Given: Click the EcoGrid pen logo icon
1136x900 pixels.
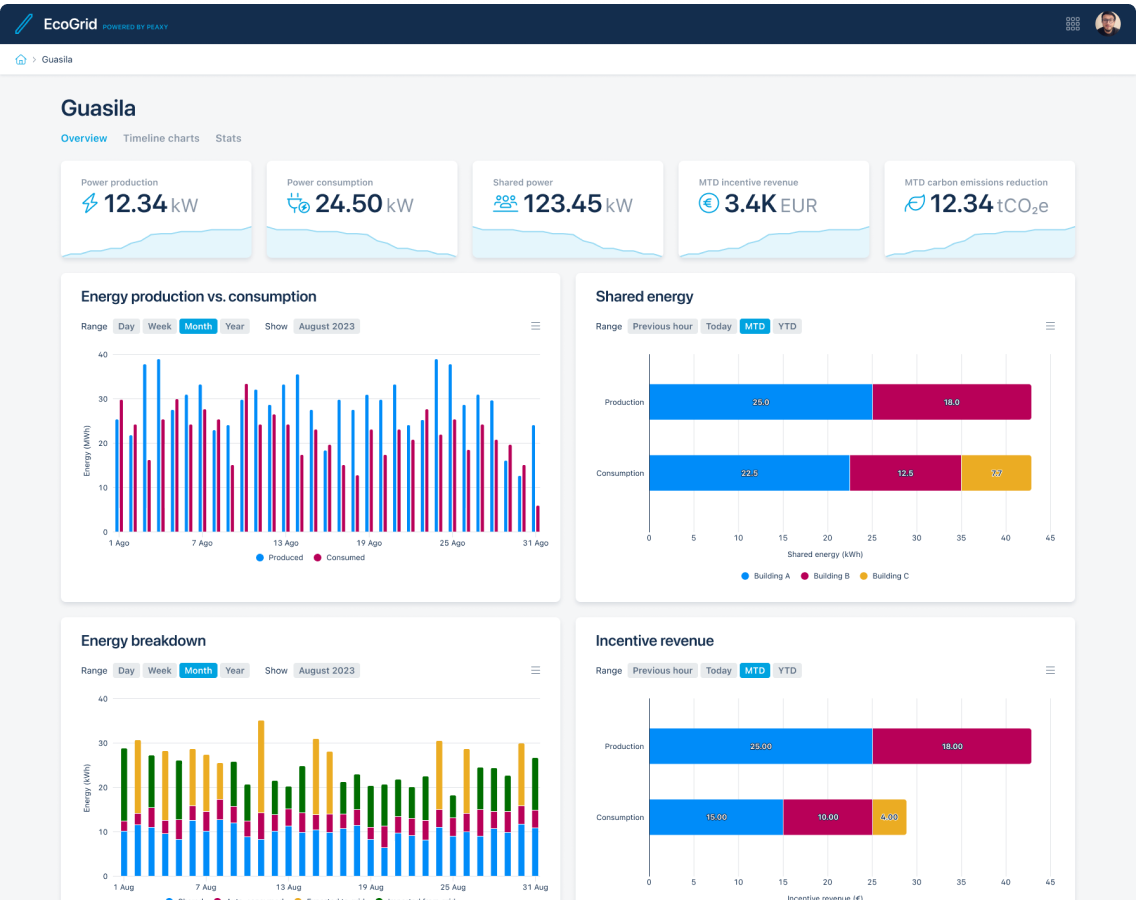Looking at the screenshot, I should click(x=24, y=24).
